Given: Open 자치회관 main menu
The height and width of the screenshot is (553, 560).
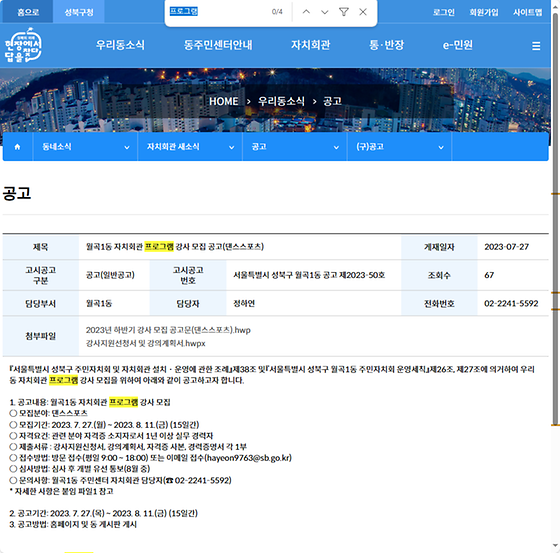Looking at the screenshot, I should (x=310, y=45).
